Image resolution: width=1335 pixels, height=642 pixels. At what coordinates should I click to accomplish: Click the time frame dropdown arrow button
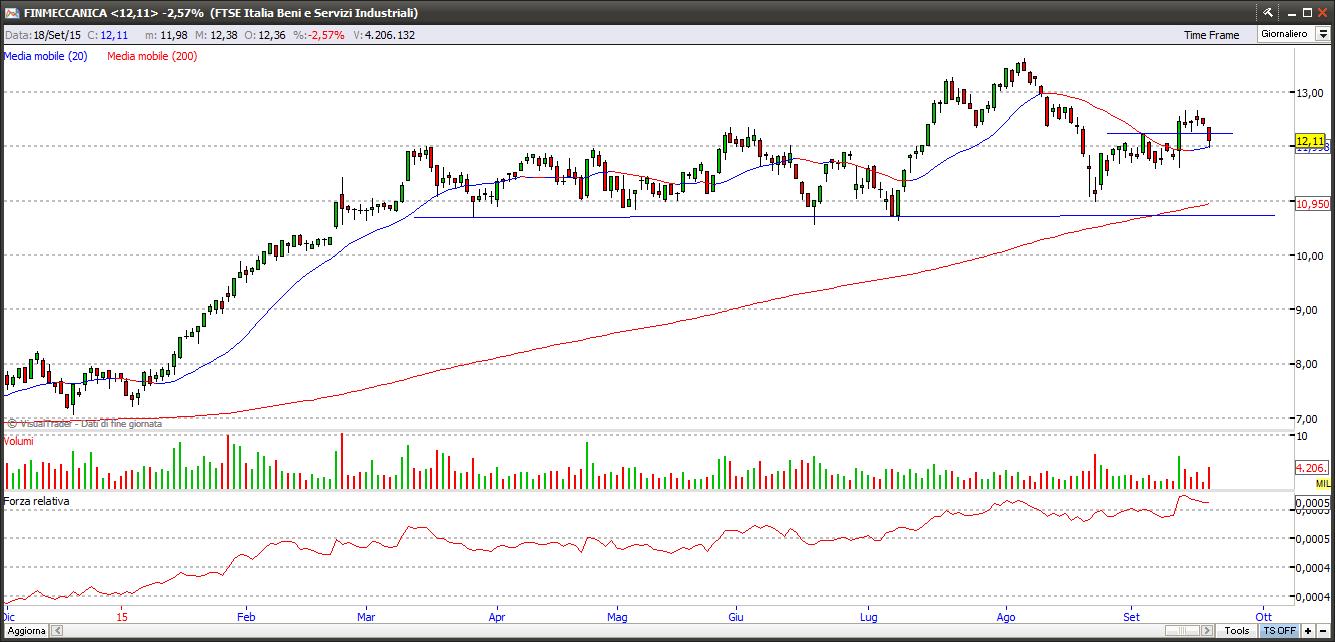coord(1322,34)
